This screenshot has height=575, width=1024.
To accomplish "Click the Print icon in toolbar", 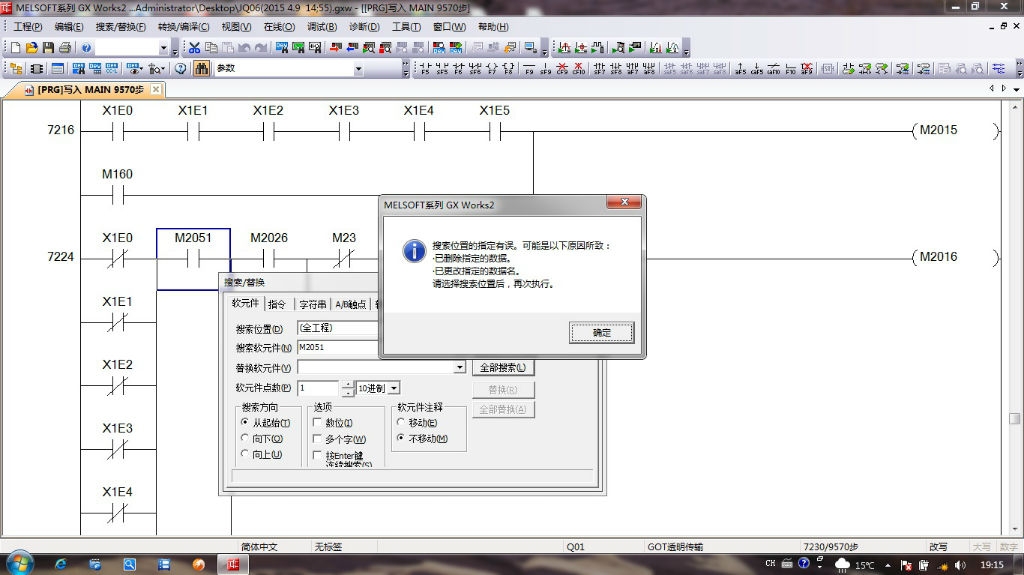I will (x=65, y=48).
